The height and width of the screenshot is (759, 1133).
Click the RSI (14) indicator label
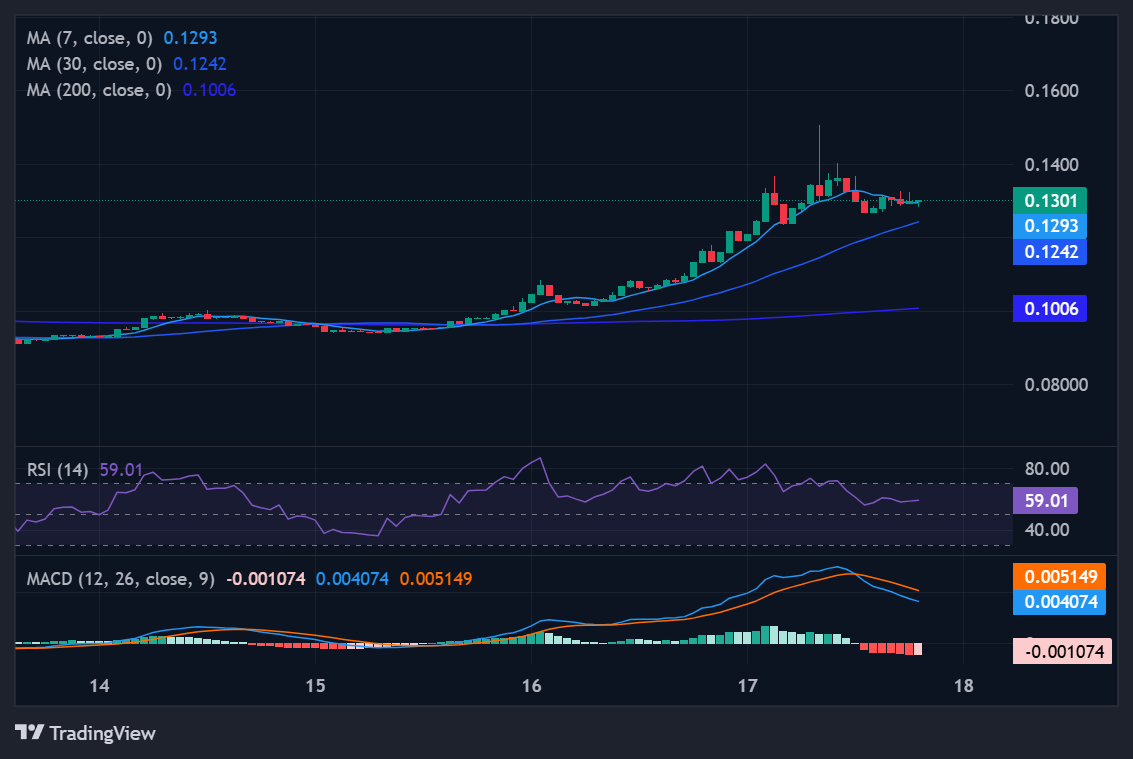click(x=58, y=469)
